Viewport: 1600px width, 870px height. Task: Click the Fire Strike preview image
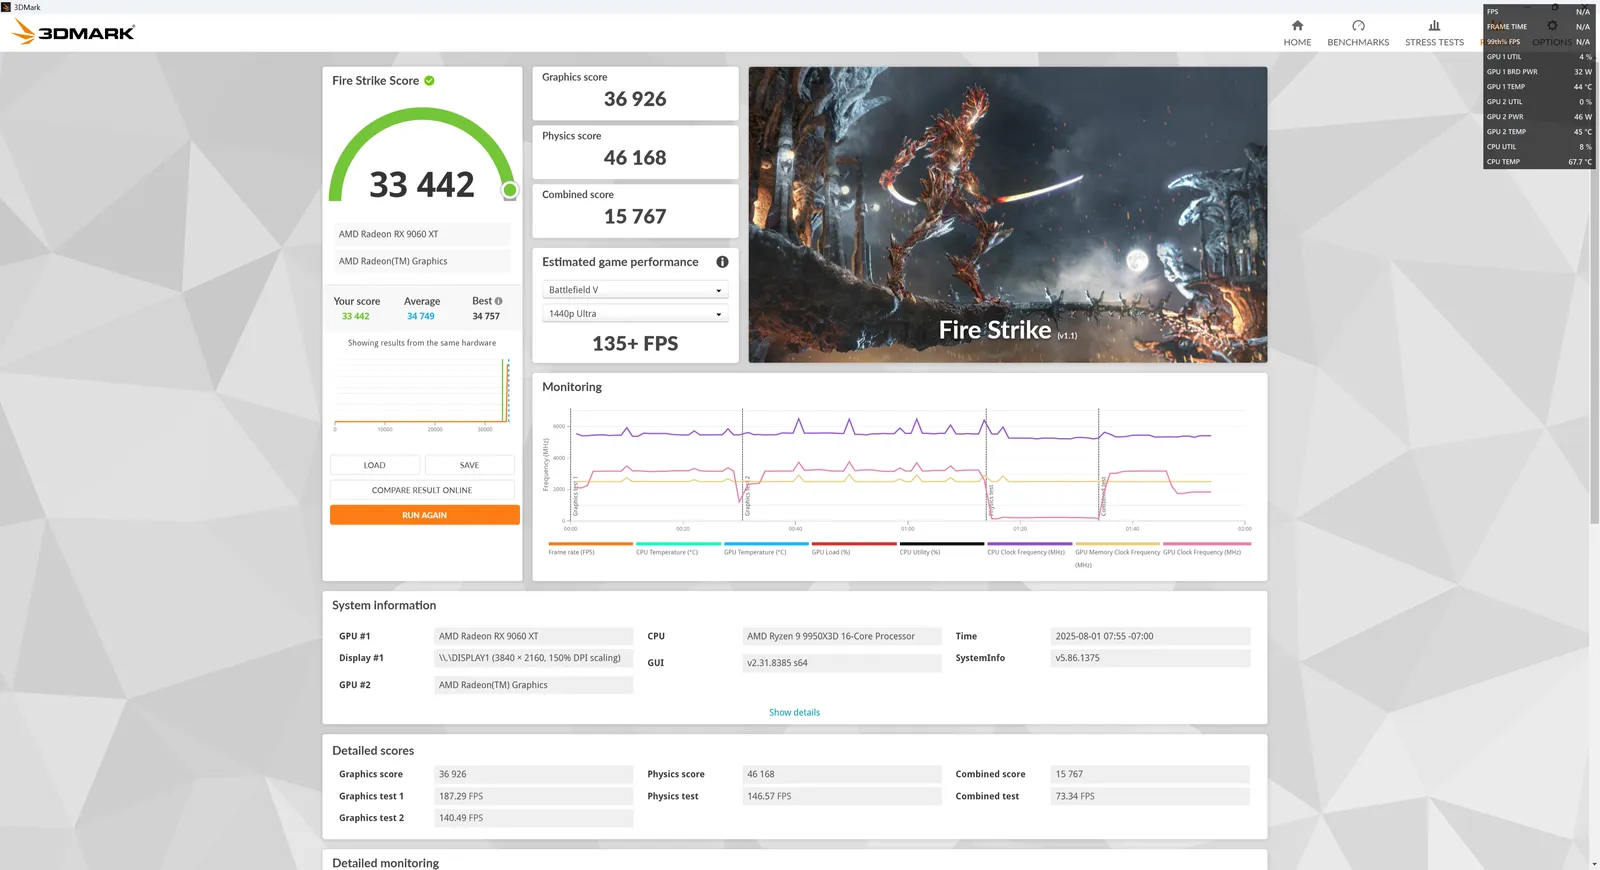[x=1007, y=214]
